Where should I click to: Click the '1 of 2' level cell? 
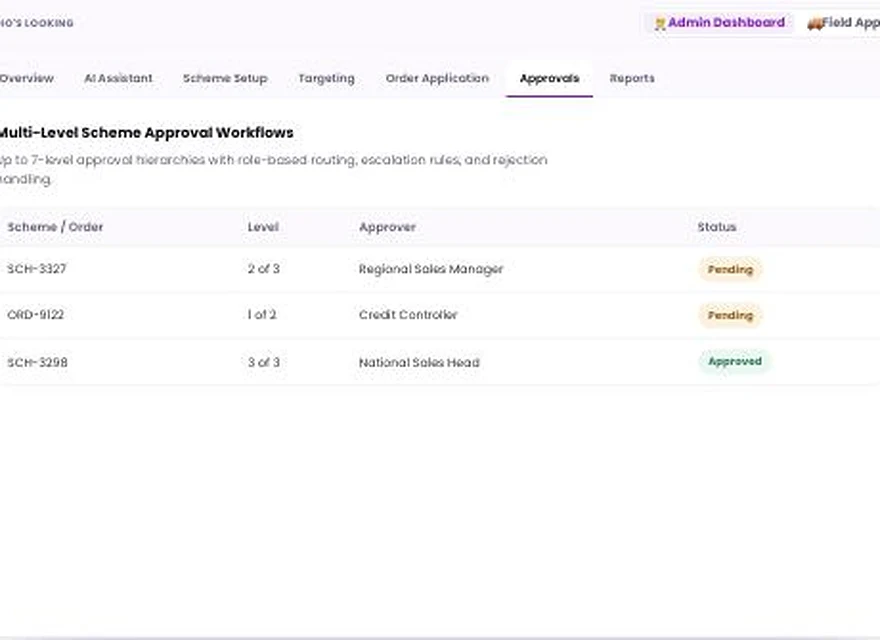[x=262, y=314]
